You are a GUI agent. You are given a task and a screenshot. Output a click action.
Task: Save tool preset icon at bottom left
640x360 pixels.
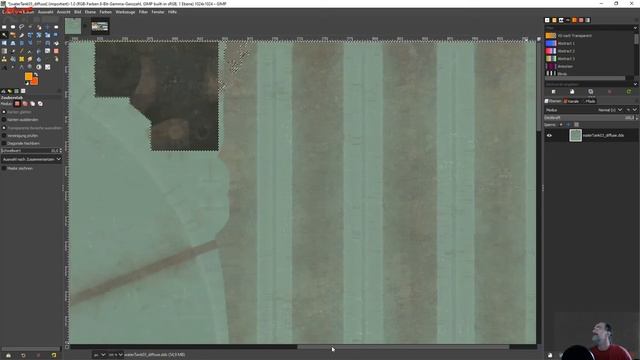coord(8,356)
